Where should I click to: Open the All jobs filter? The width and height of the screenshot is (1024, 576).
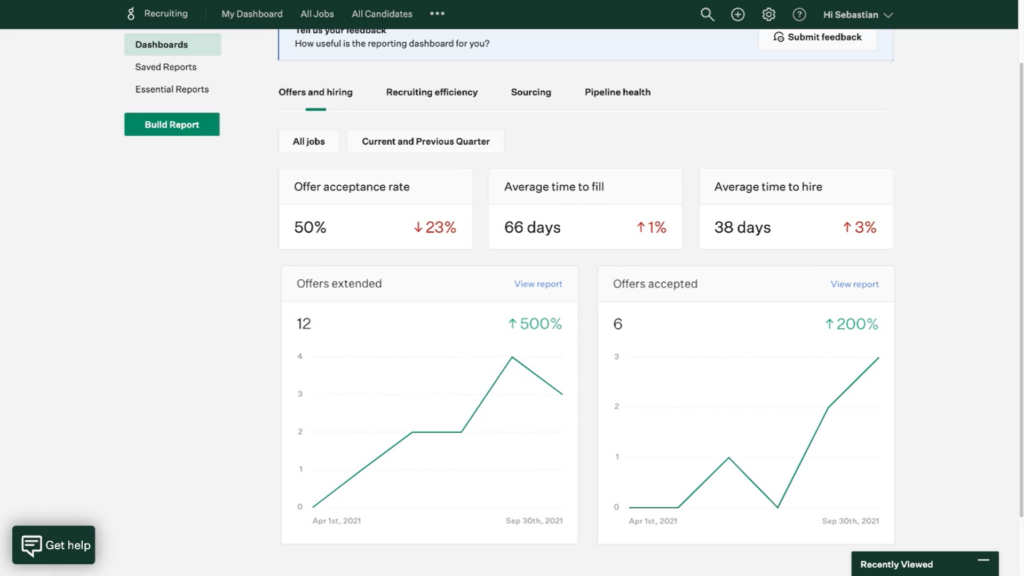pos(309,142)
